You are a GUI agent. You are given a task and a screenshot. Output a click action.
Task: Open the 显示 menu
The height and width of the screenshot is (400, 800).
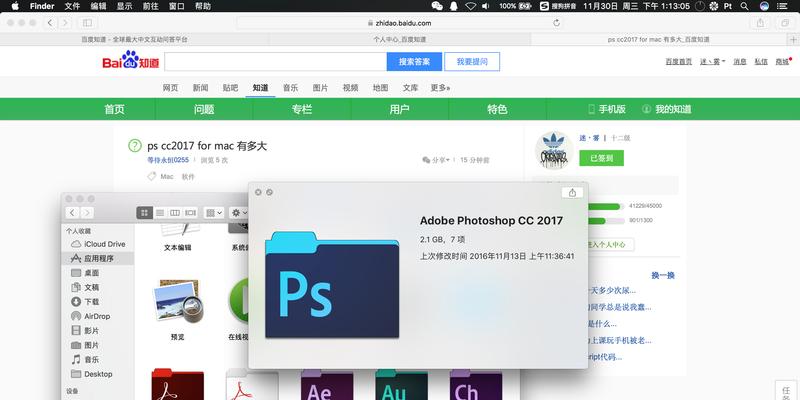tap(124, 6)
